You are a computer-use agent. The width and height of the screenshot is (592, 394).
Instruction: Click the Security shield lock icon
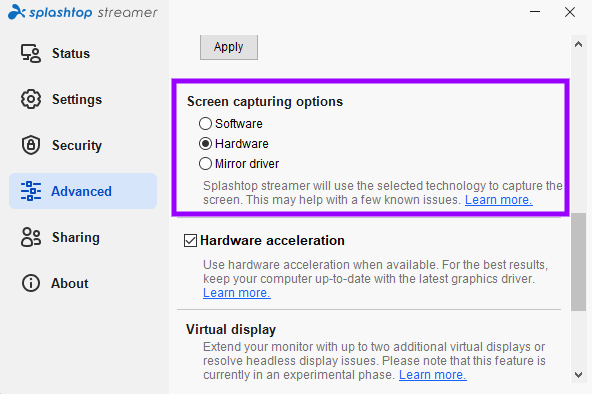coord(31,145)
